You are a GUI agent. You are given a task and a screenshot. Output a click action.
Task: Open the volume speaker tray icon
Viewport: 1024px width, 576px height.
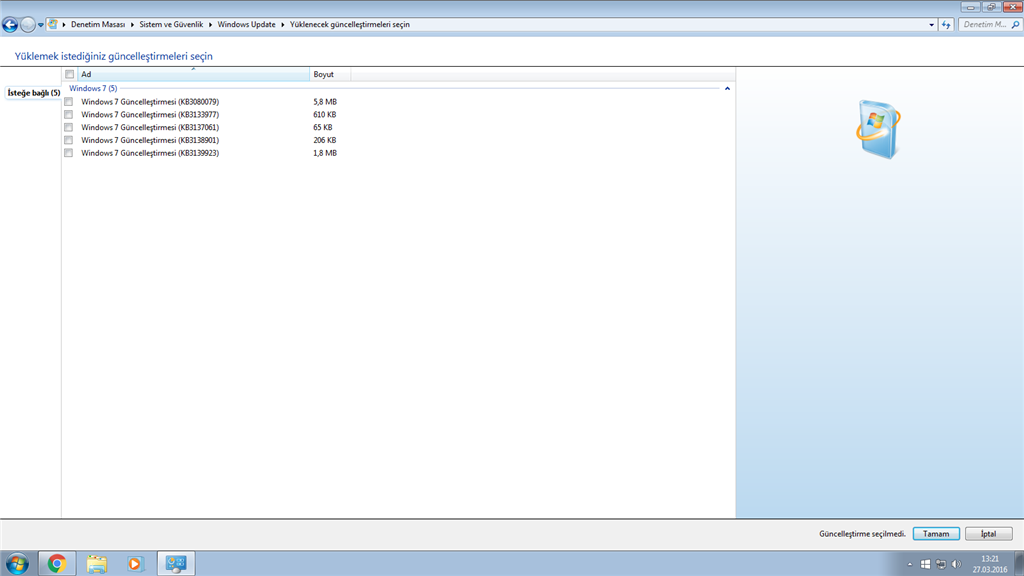(957, 564)
